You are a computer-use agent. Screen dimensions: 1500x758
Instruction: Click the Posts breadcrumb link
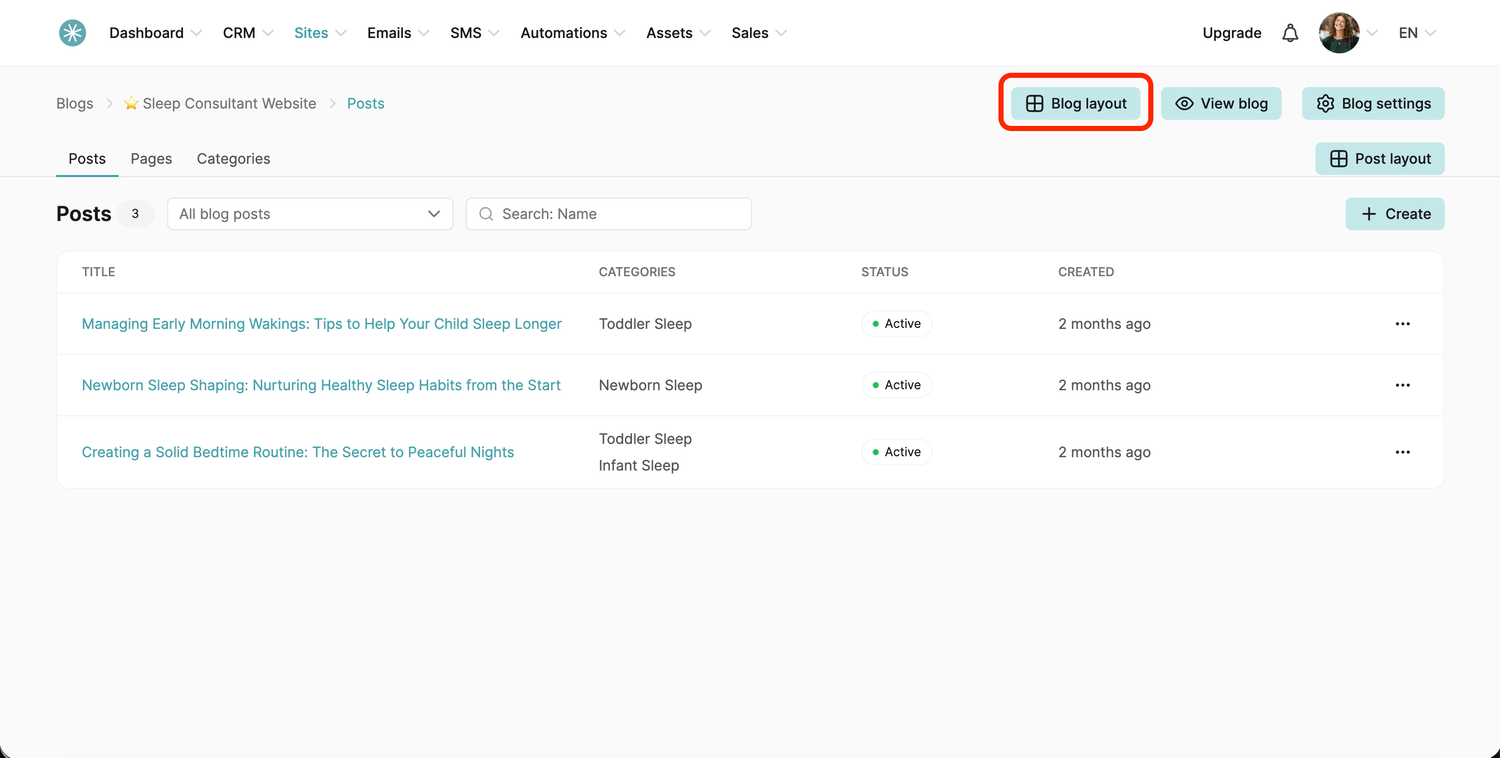point(366,104)
